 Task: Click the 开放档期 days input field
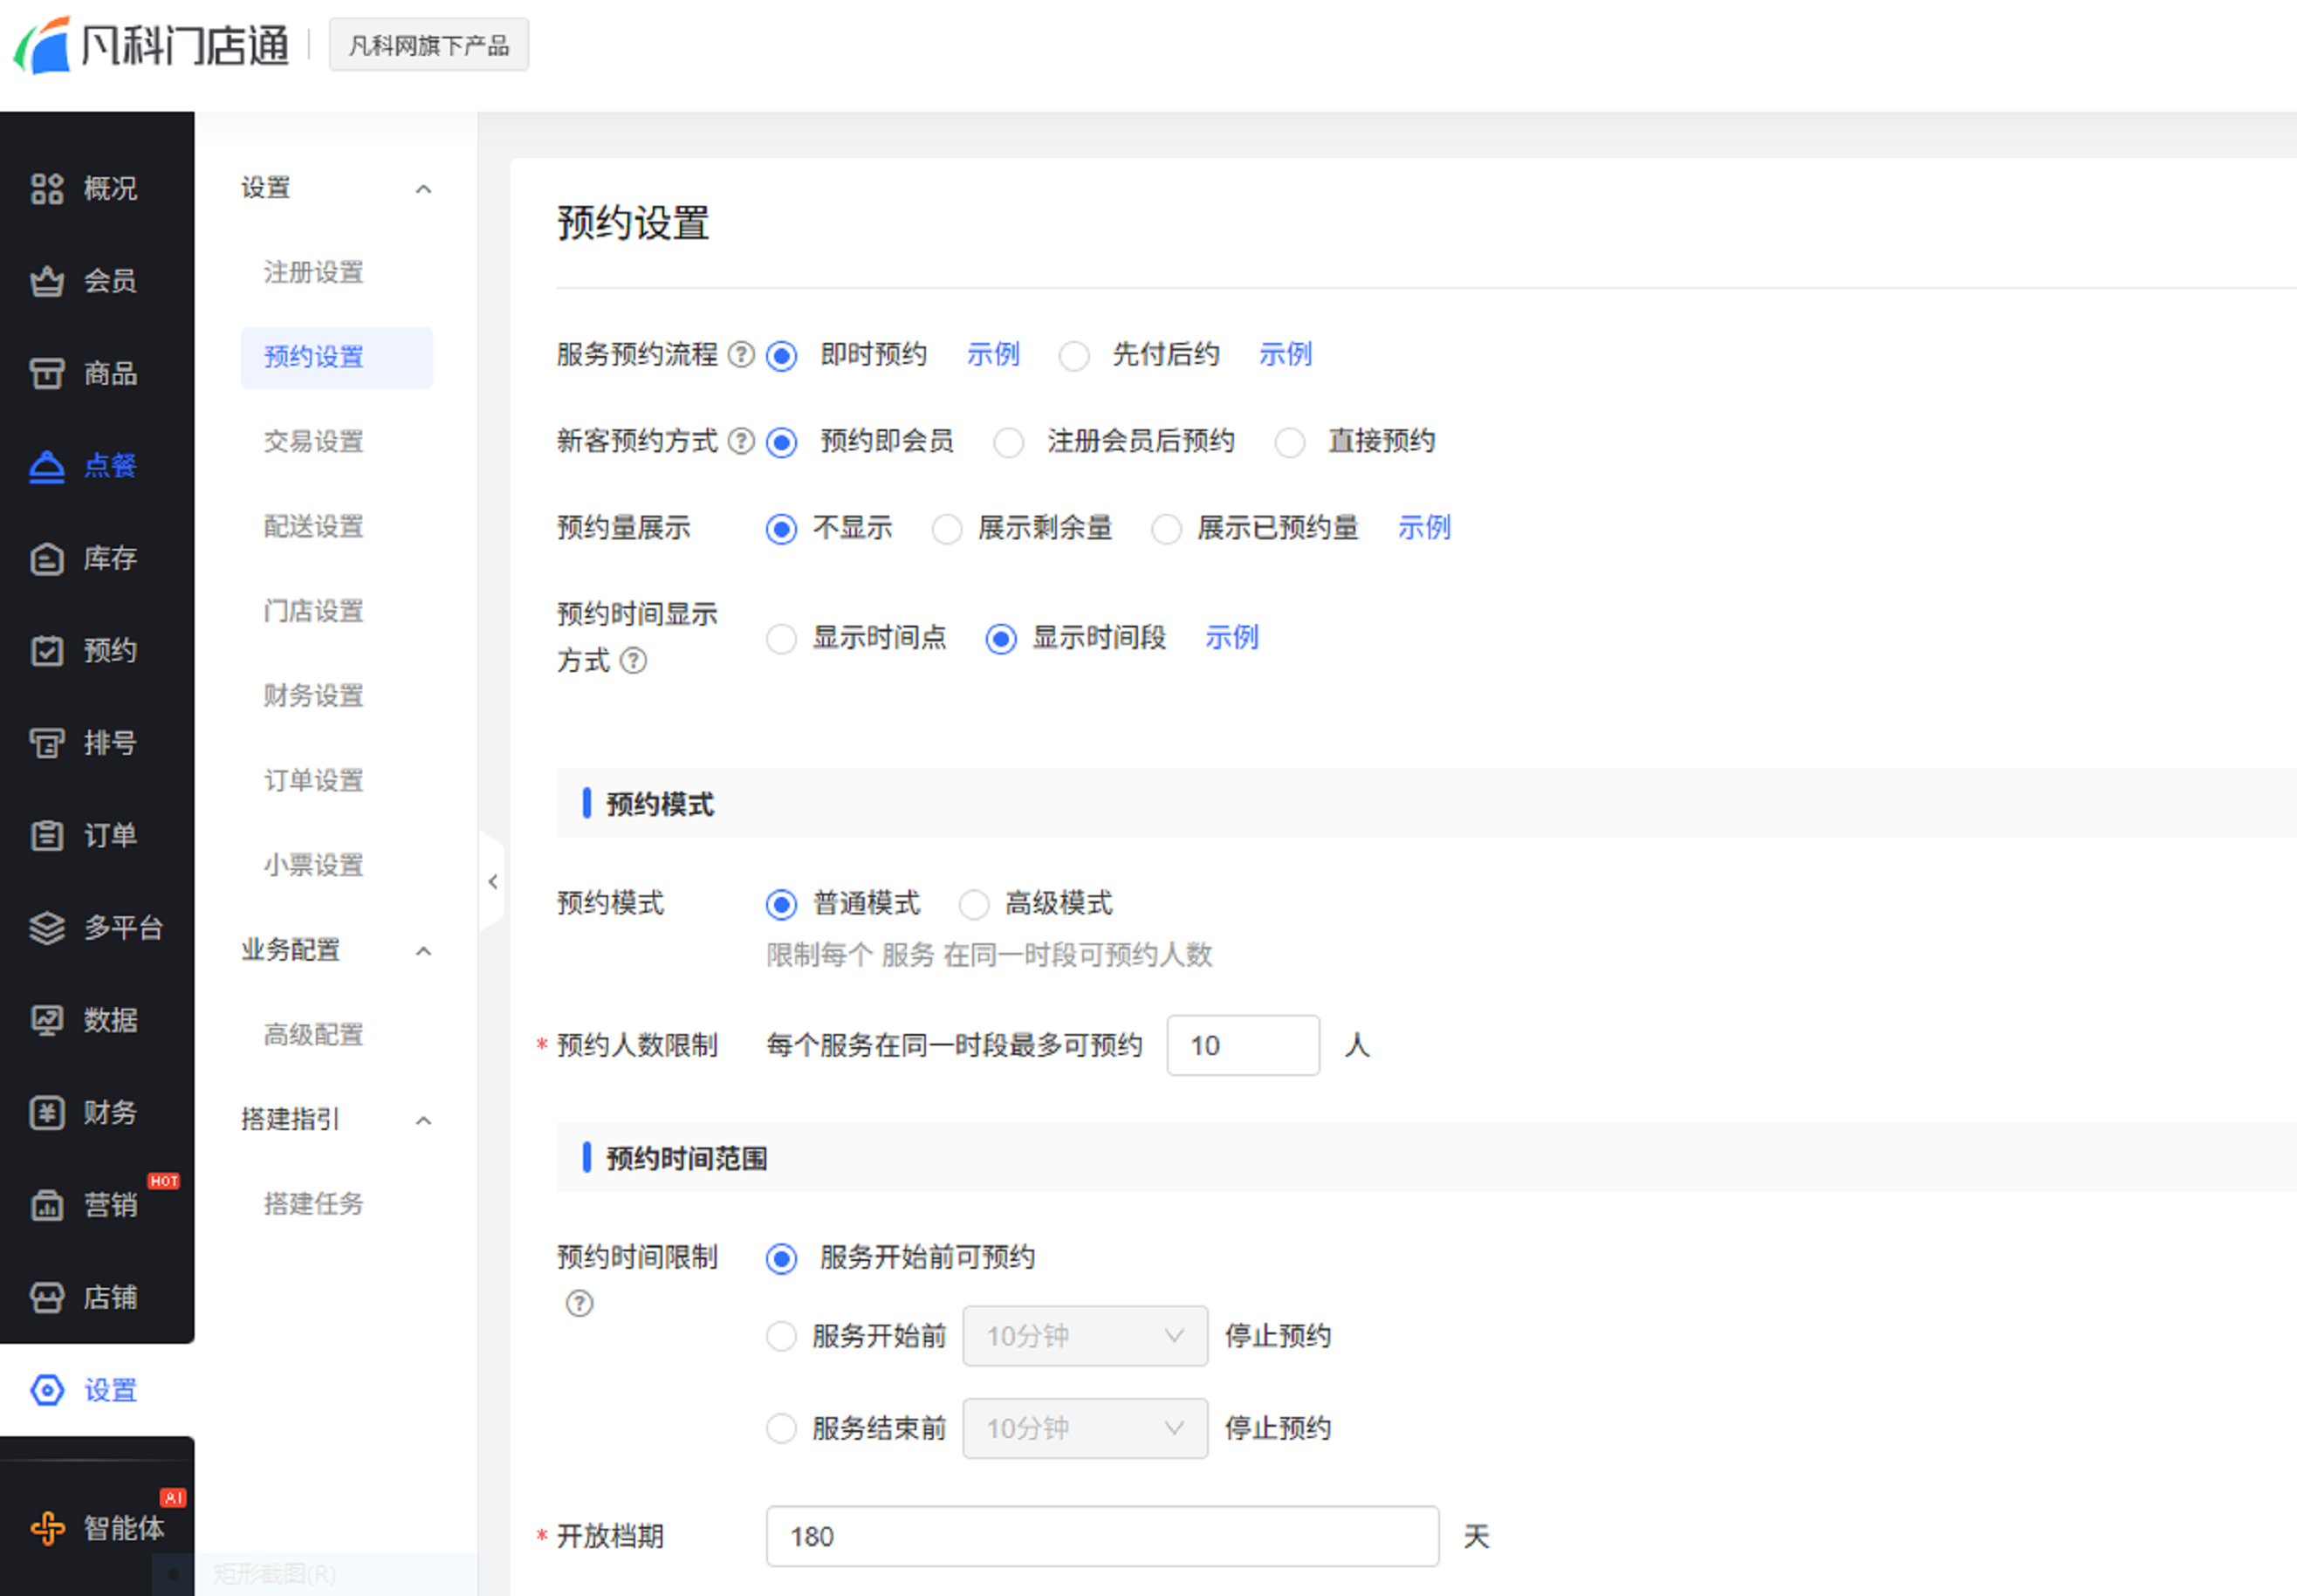click(x=1101, y=1535)
